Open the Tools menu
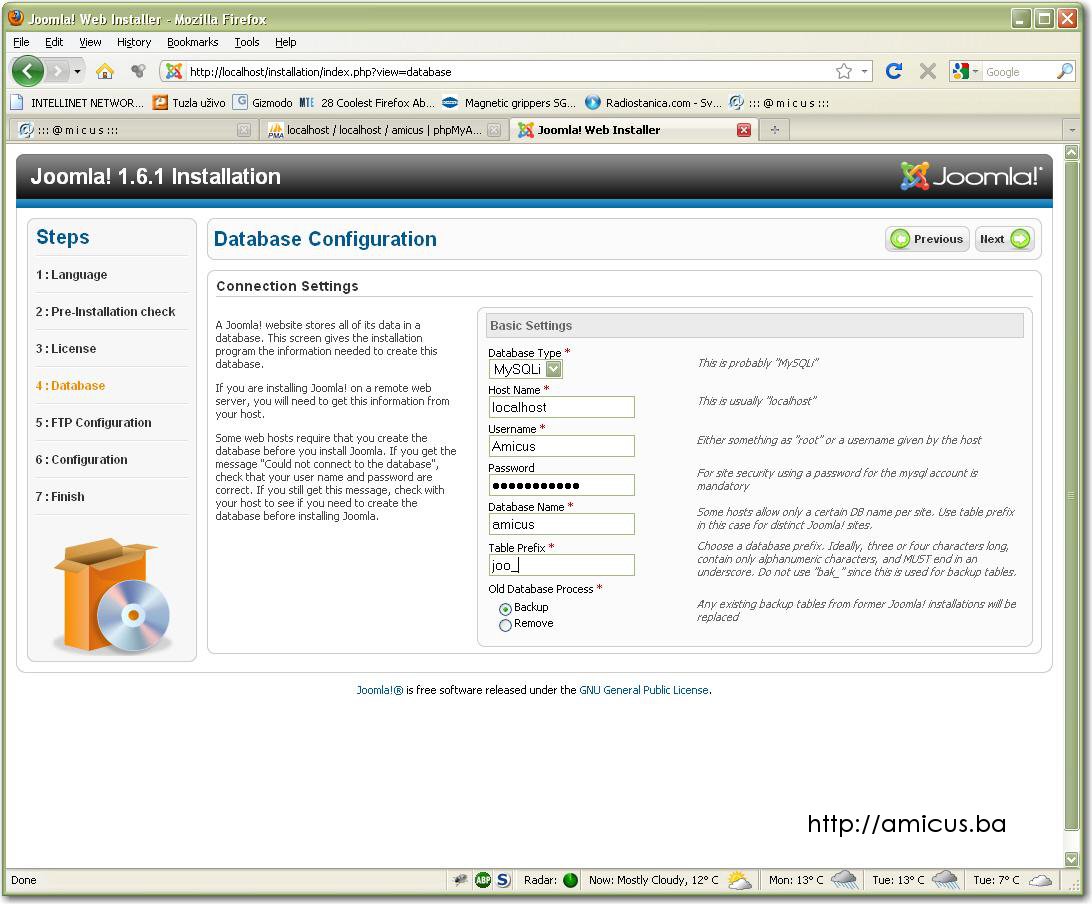1092x904 pixels. tap(247, 42)
